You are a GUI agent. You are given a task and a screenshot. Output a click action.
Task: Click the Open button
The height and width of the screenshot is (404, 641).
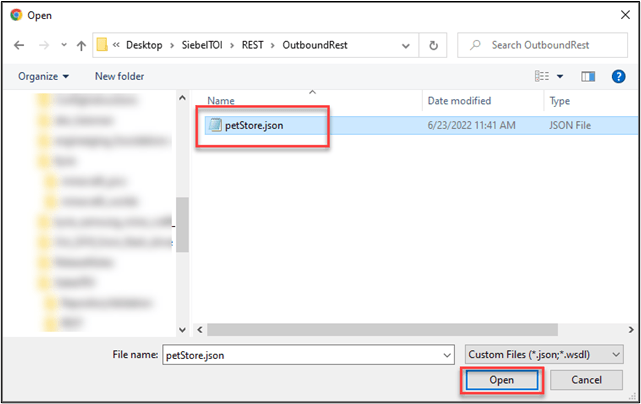(502, 380)
